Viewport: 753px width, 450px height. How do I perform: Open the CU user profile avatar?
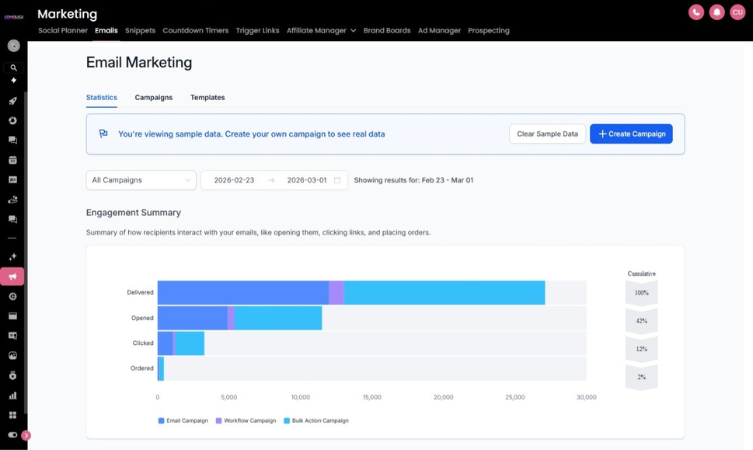click(738, 12)
